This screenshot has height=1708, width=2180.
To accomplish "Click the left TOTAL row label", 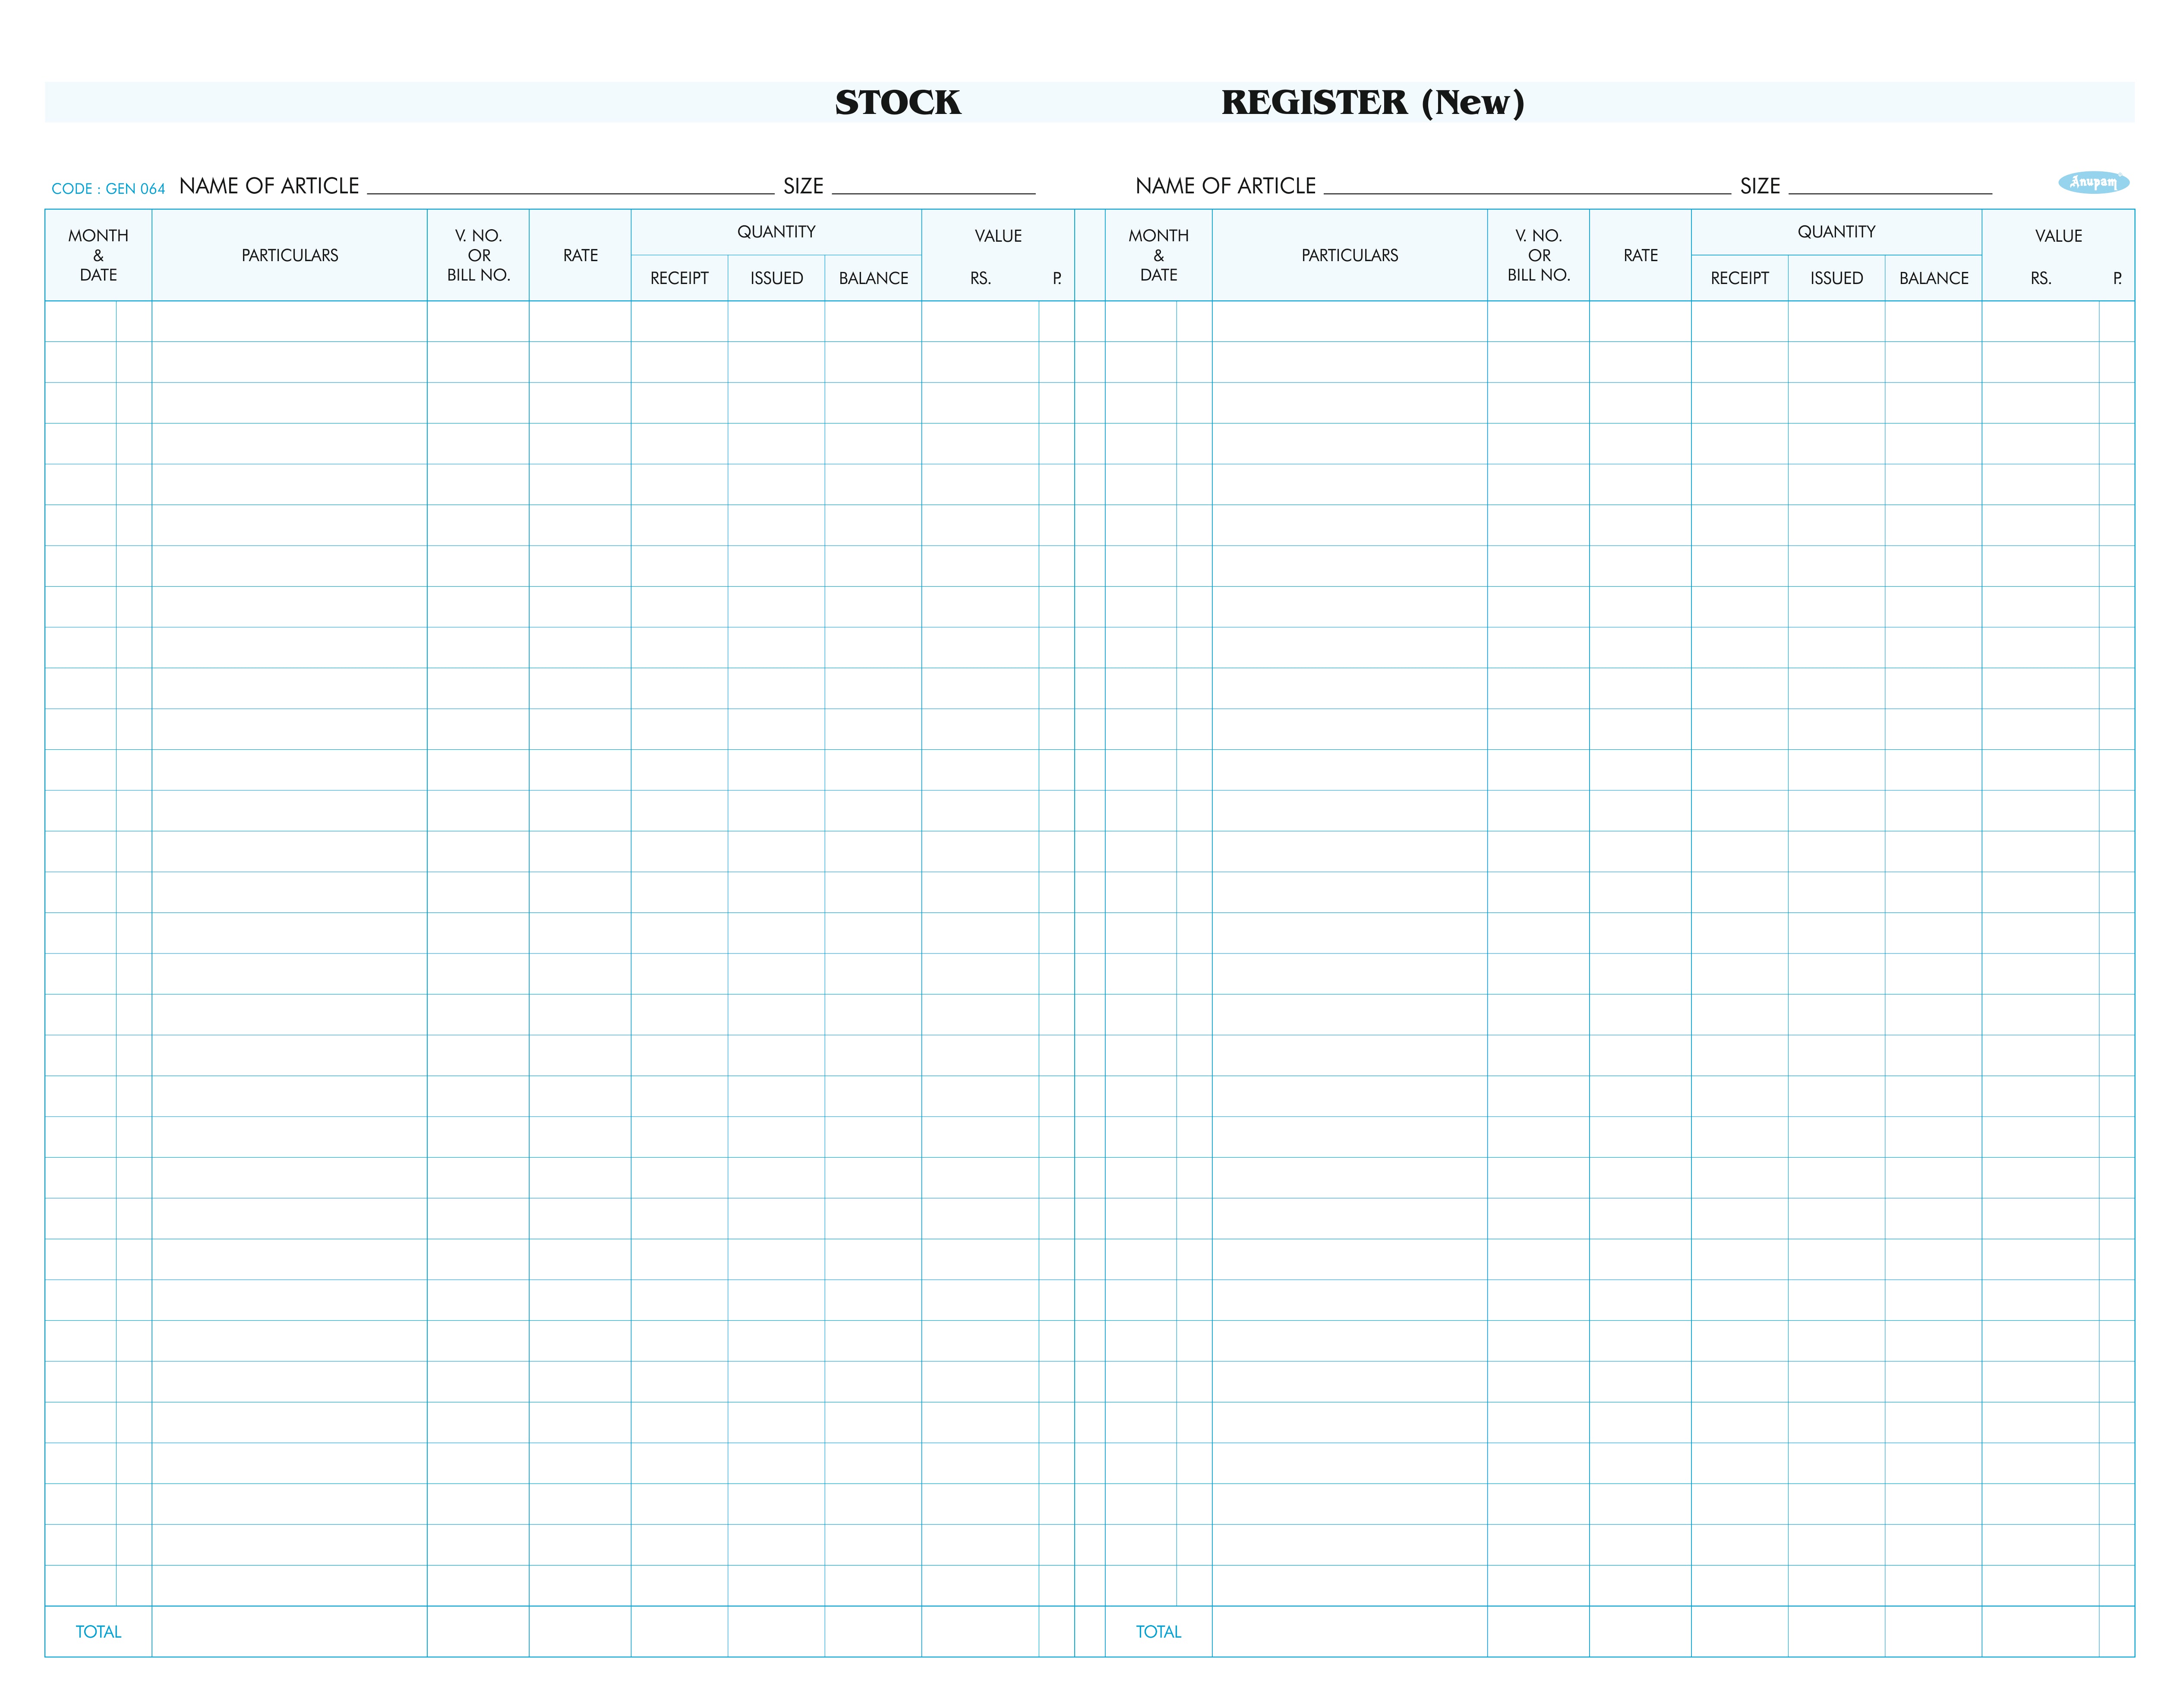I will pos(98,1631).
